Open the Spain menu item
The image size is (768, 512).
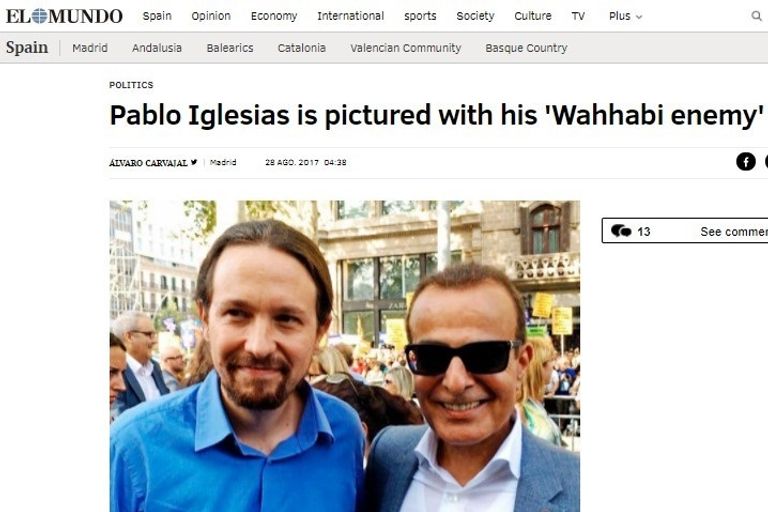(x=157, y=16)
